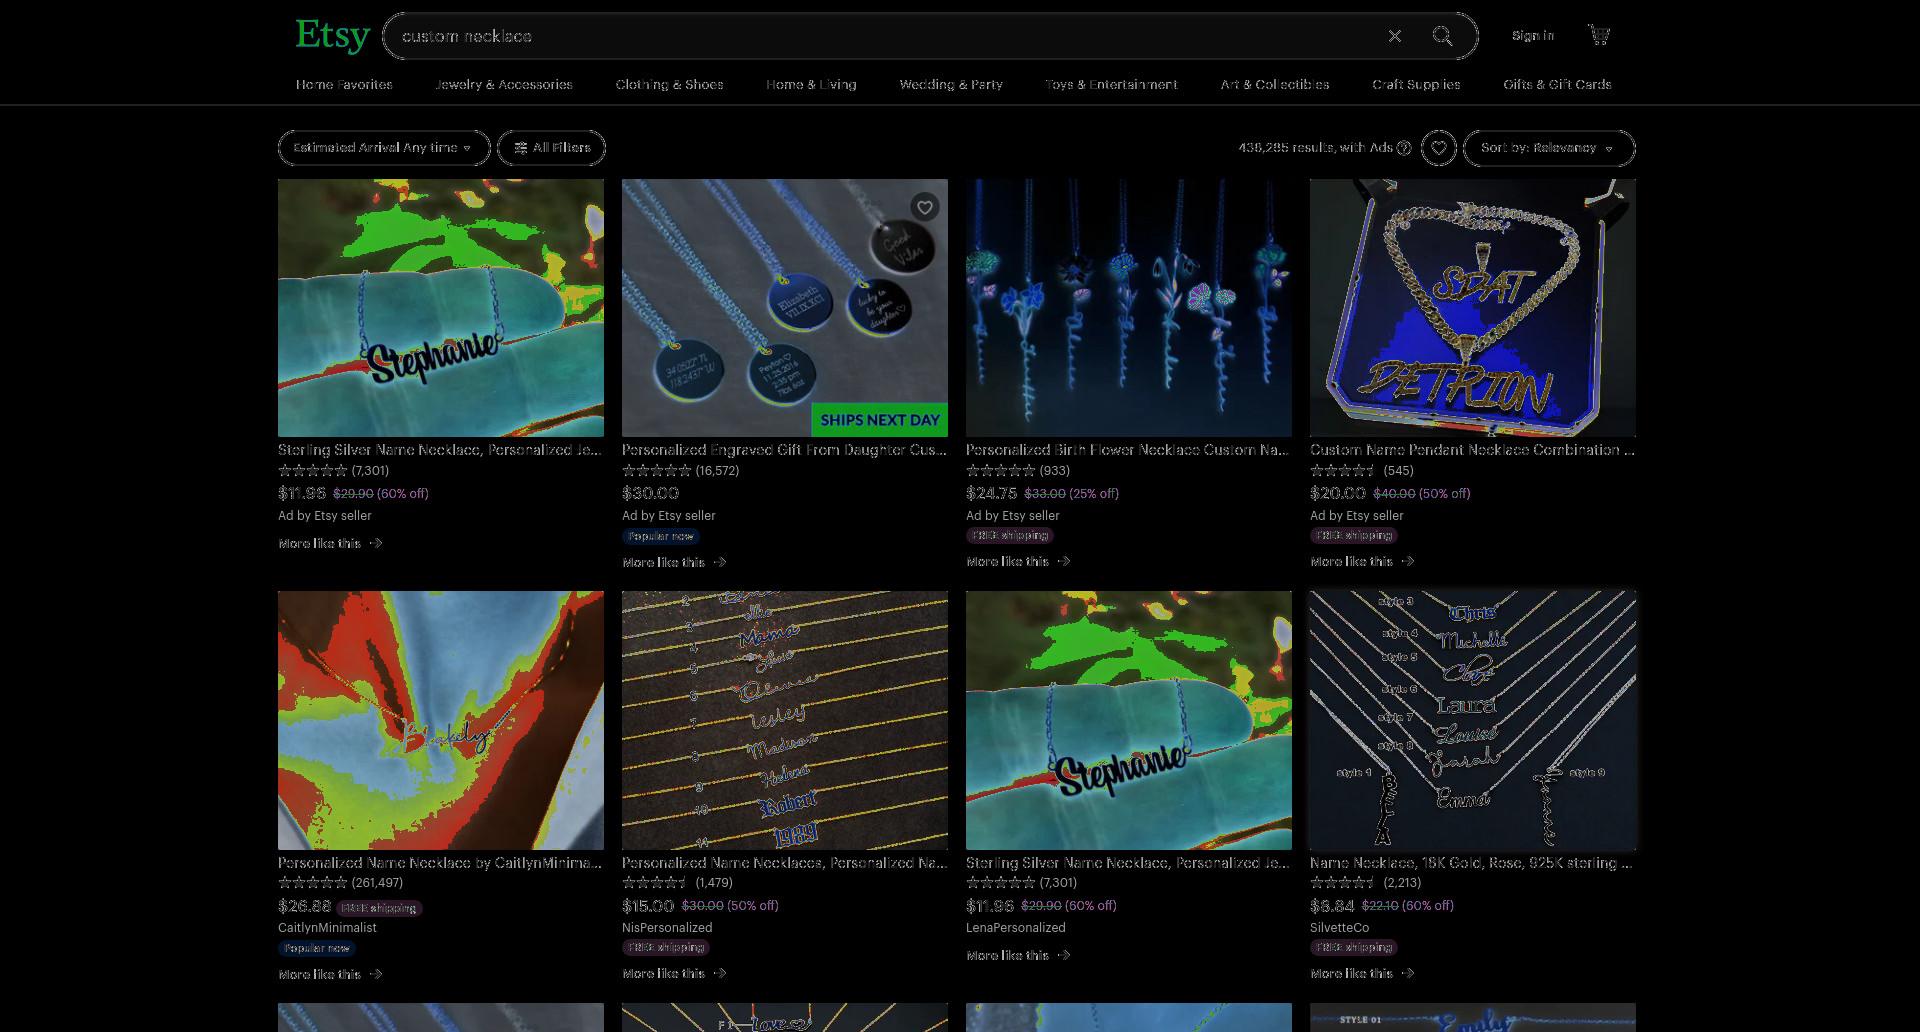Open the Stephanie necklace ad thumbnail

[441, 308]
